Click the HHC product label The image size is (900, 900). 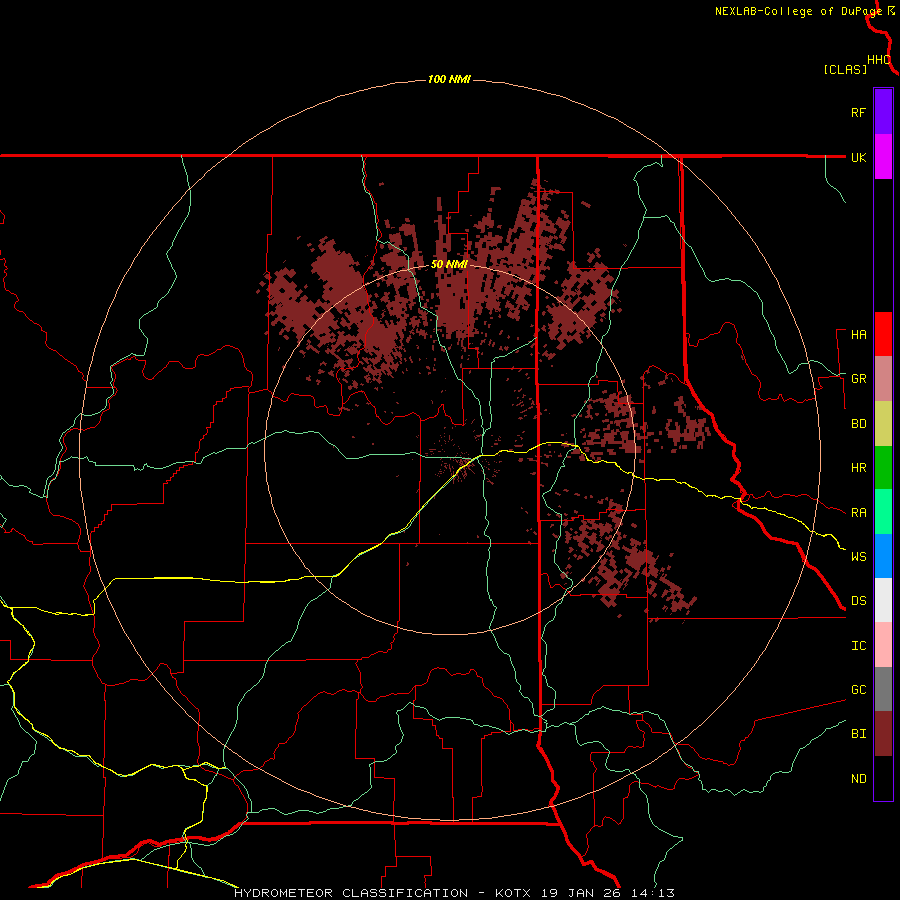click(x=879, y=60)
